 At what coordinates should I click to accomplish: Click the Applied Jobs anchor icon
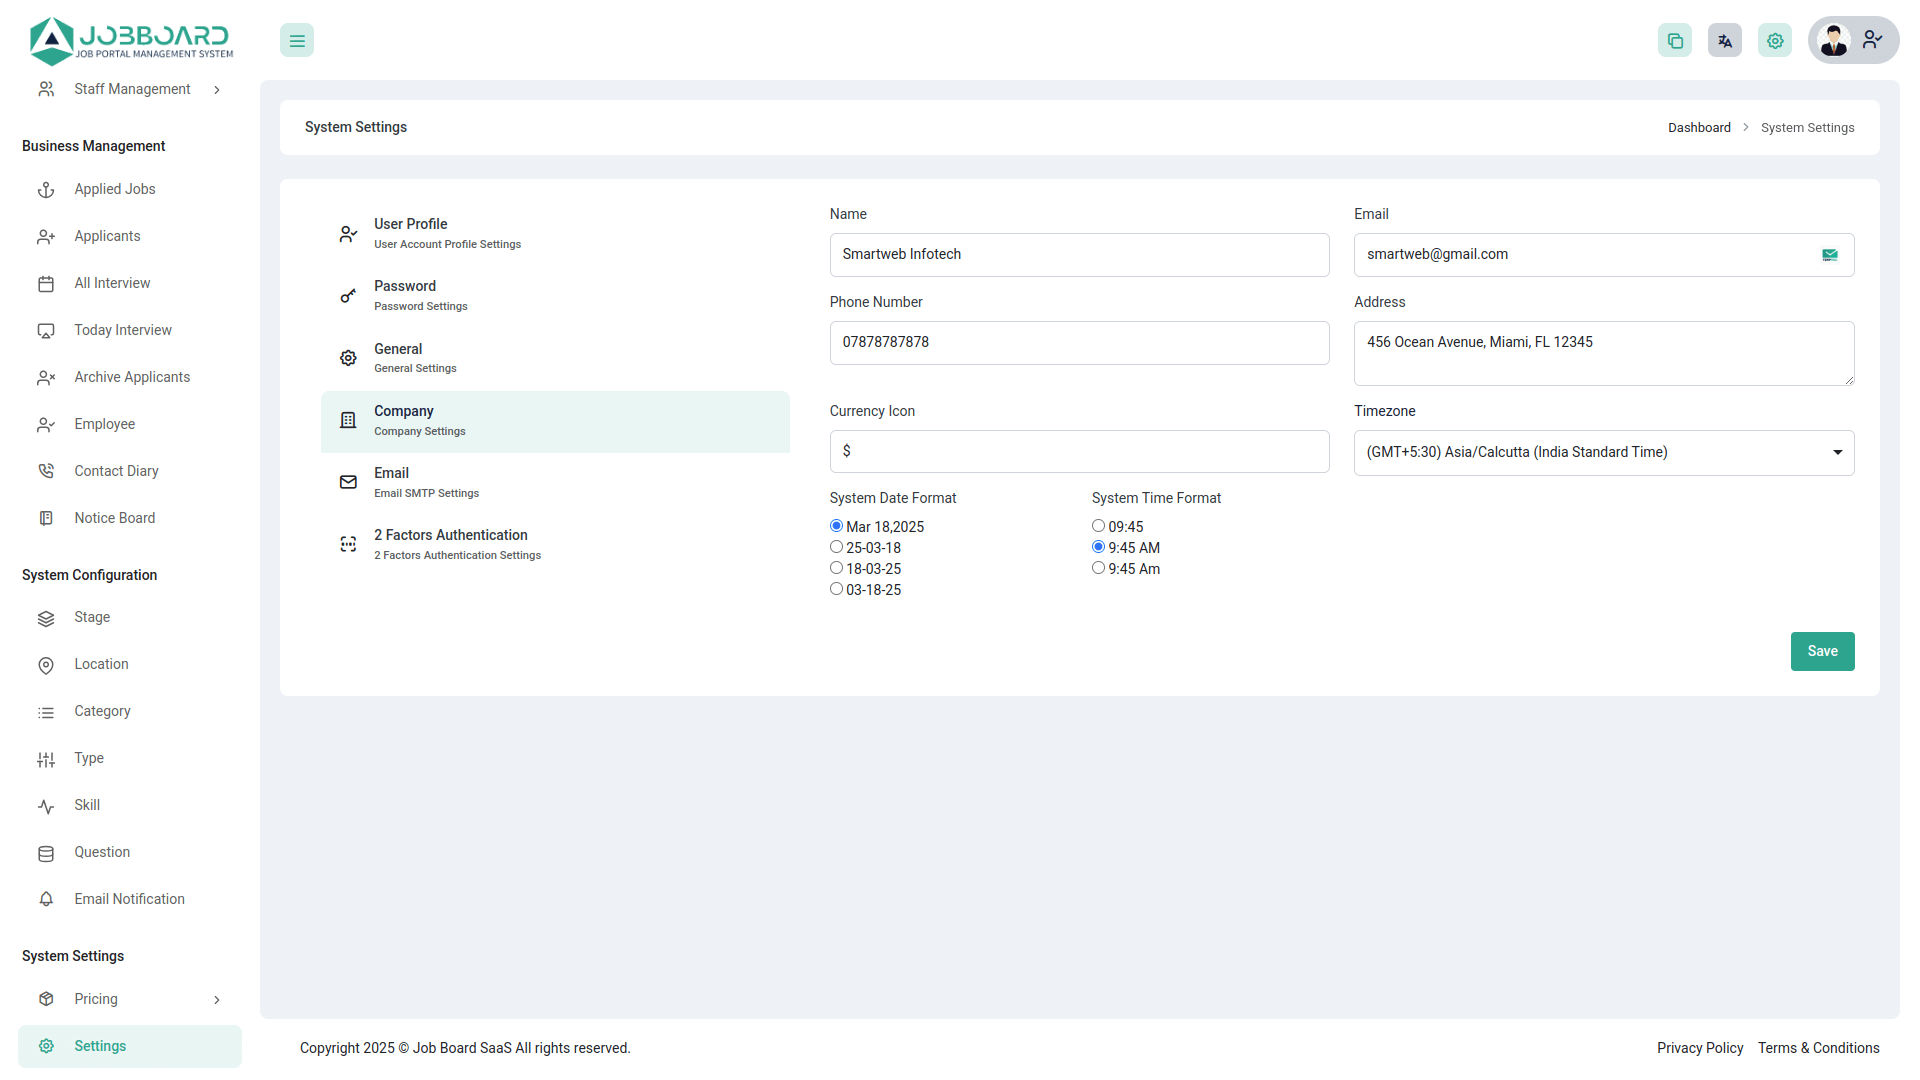point(46,190)
